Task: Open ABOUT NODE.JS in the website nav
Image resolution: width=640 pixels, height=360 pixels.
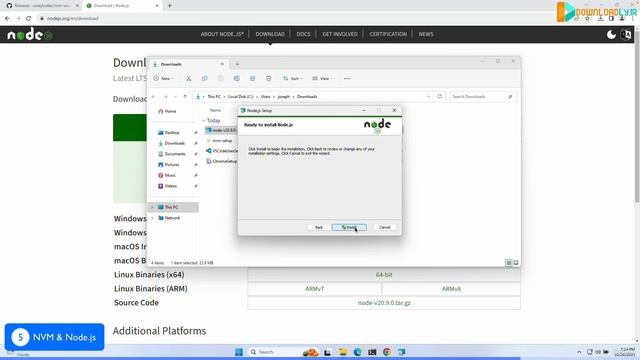Action: [x=222, y=34]
